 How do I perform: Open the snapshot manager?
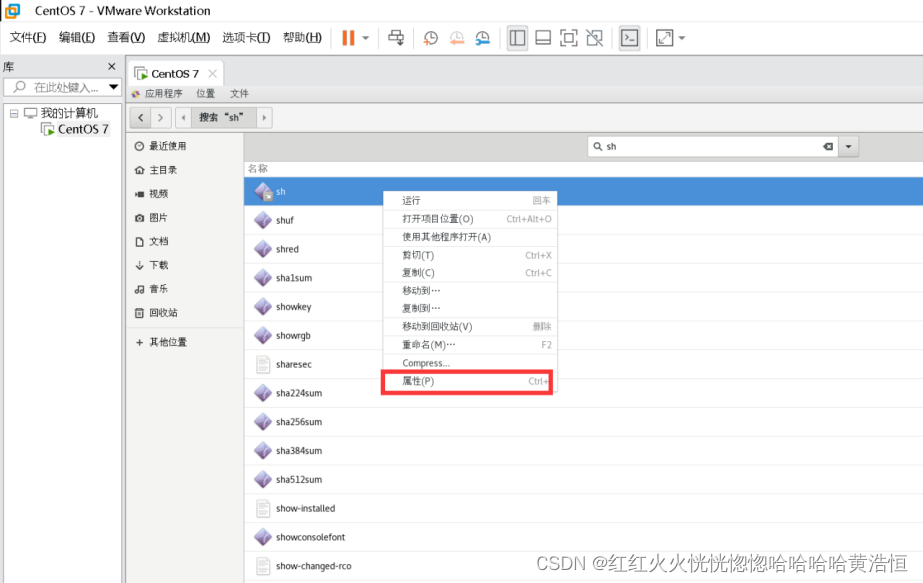483,37
